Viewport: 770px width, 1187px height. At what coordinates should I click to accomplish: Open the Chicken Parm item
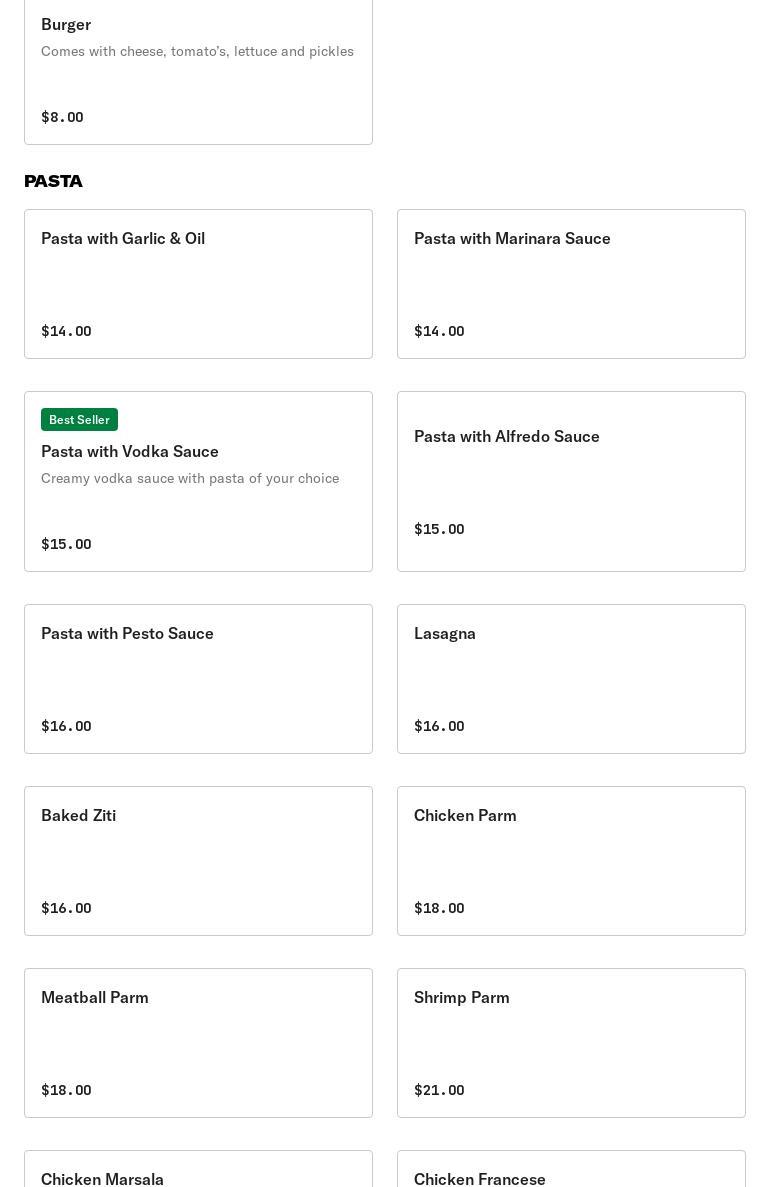point(571,861)
